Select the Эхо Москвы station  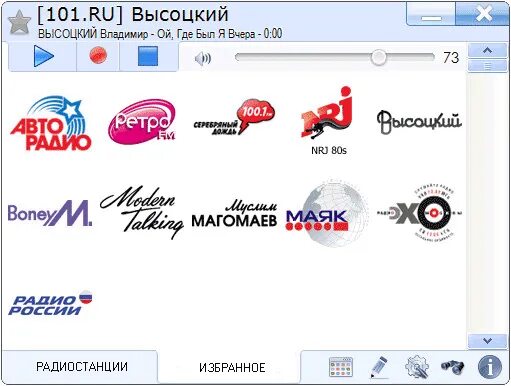[x=420, y=213]
